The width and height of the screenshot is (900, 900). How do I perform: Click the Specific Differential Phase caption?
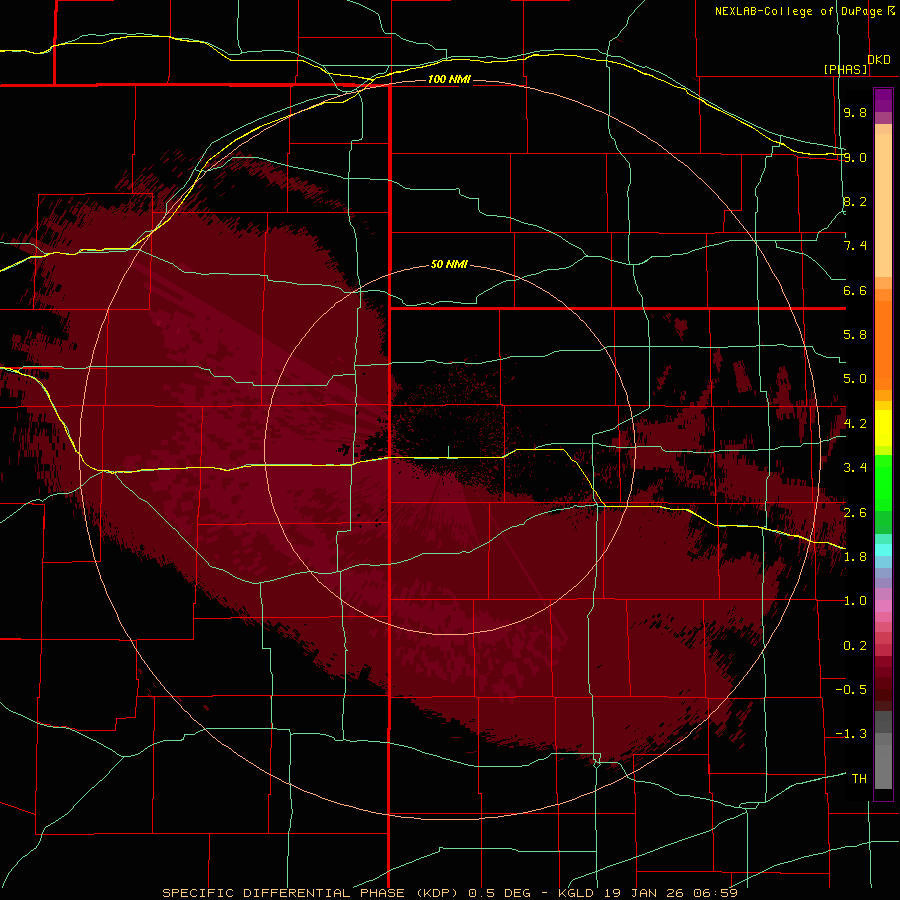click(x=450, y=893)
